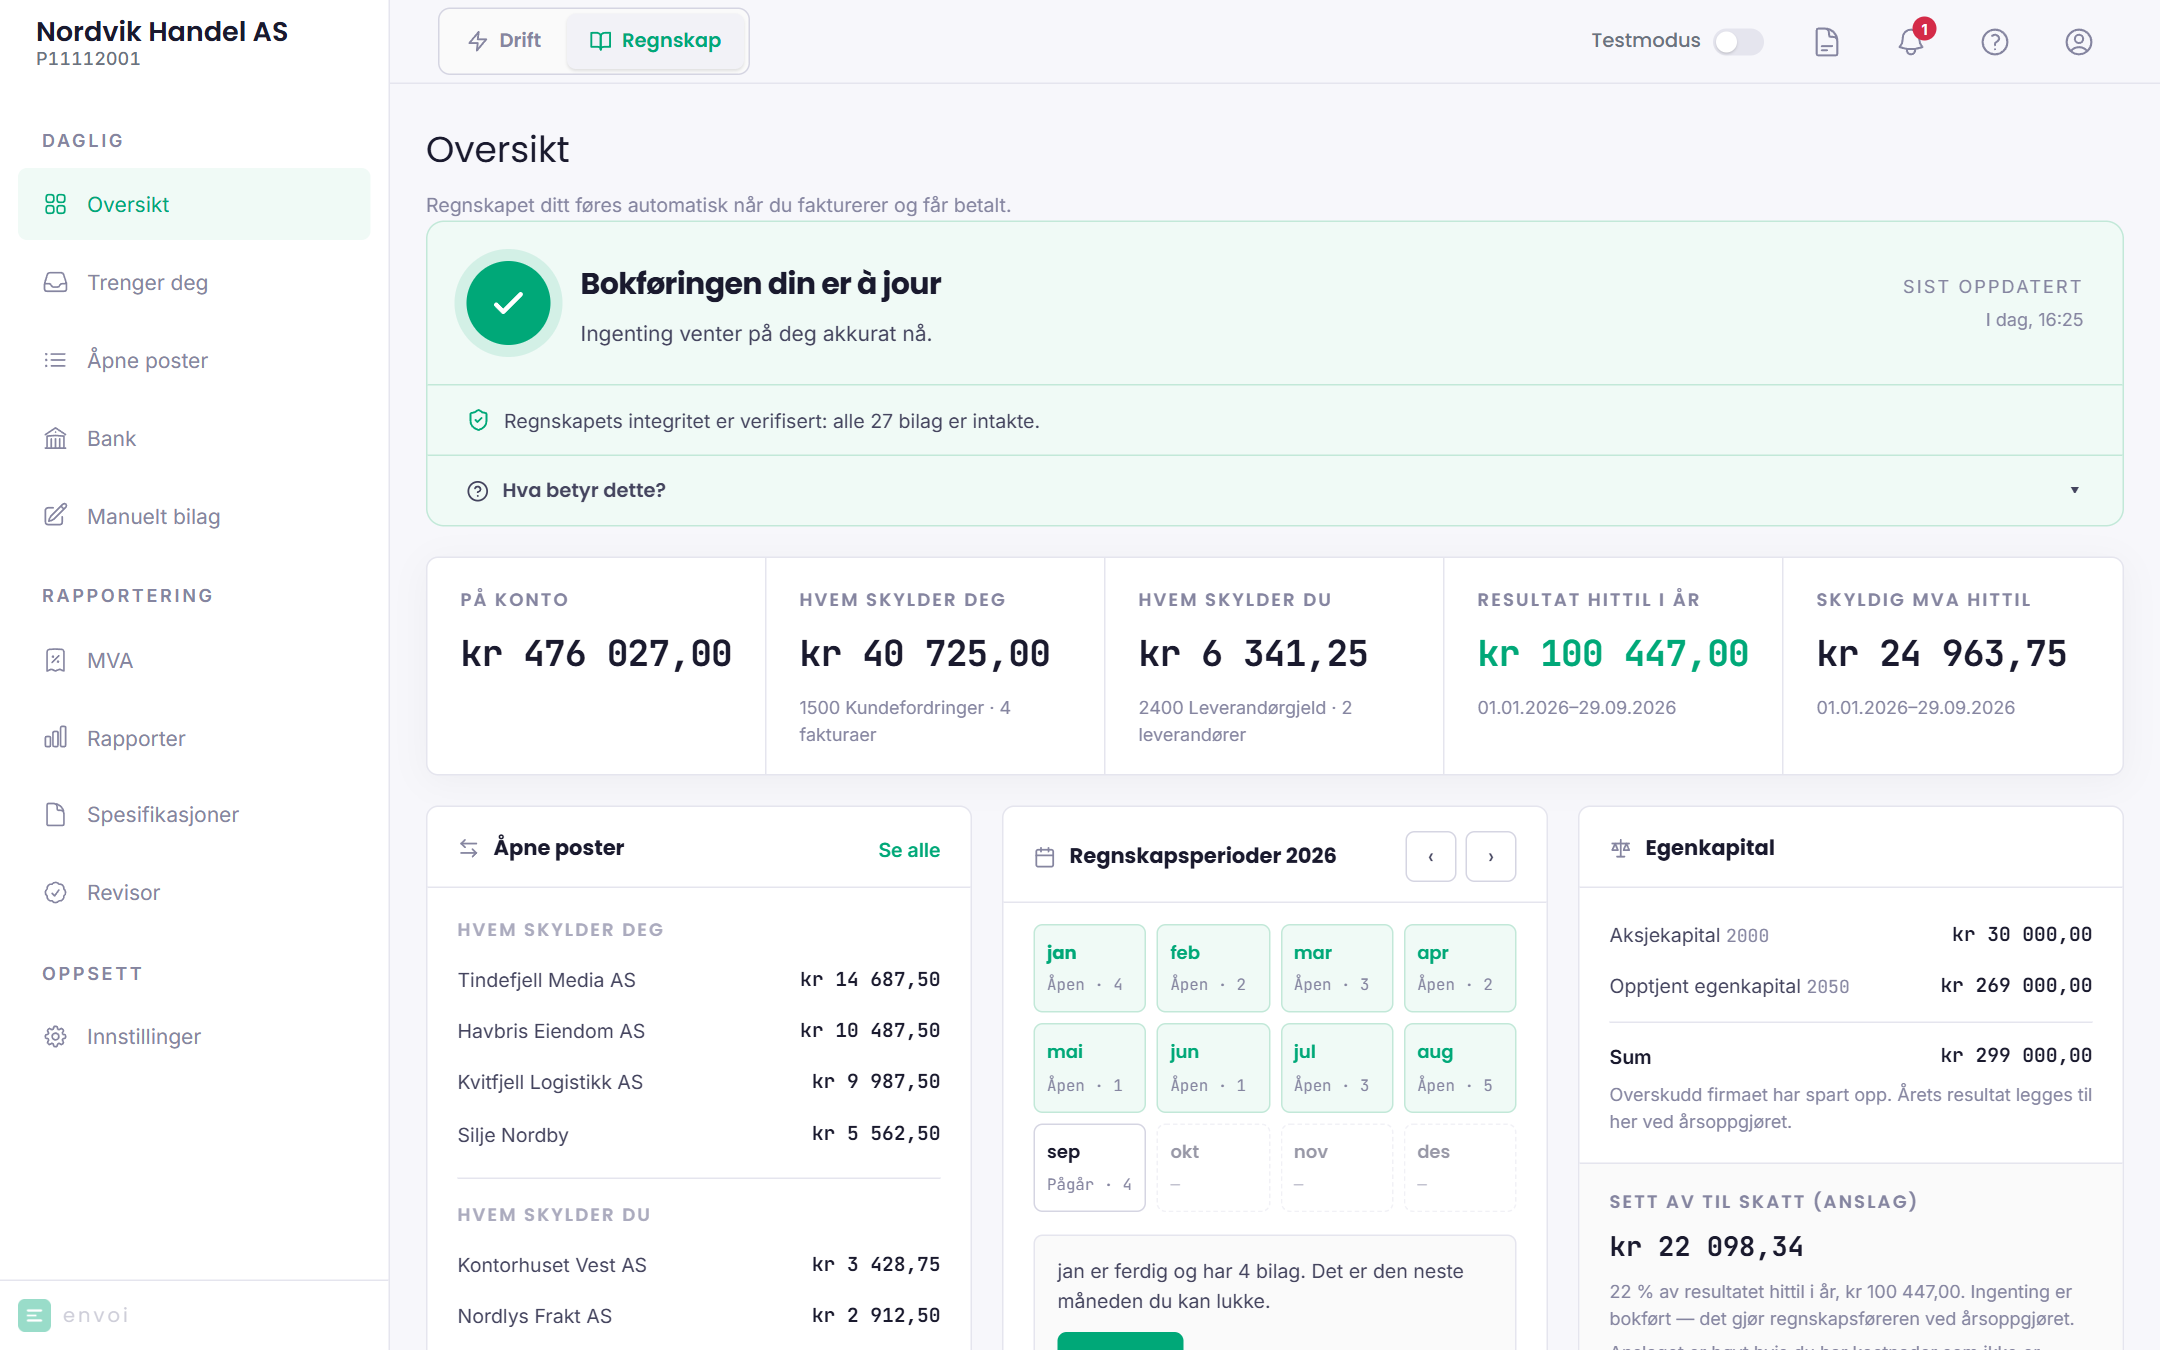Screen dimensions: 2160x1350
Task: Click the MVA percent document icon
Action: click(56, 660)
